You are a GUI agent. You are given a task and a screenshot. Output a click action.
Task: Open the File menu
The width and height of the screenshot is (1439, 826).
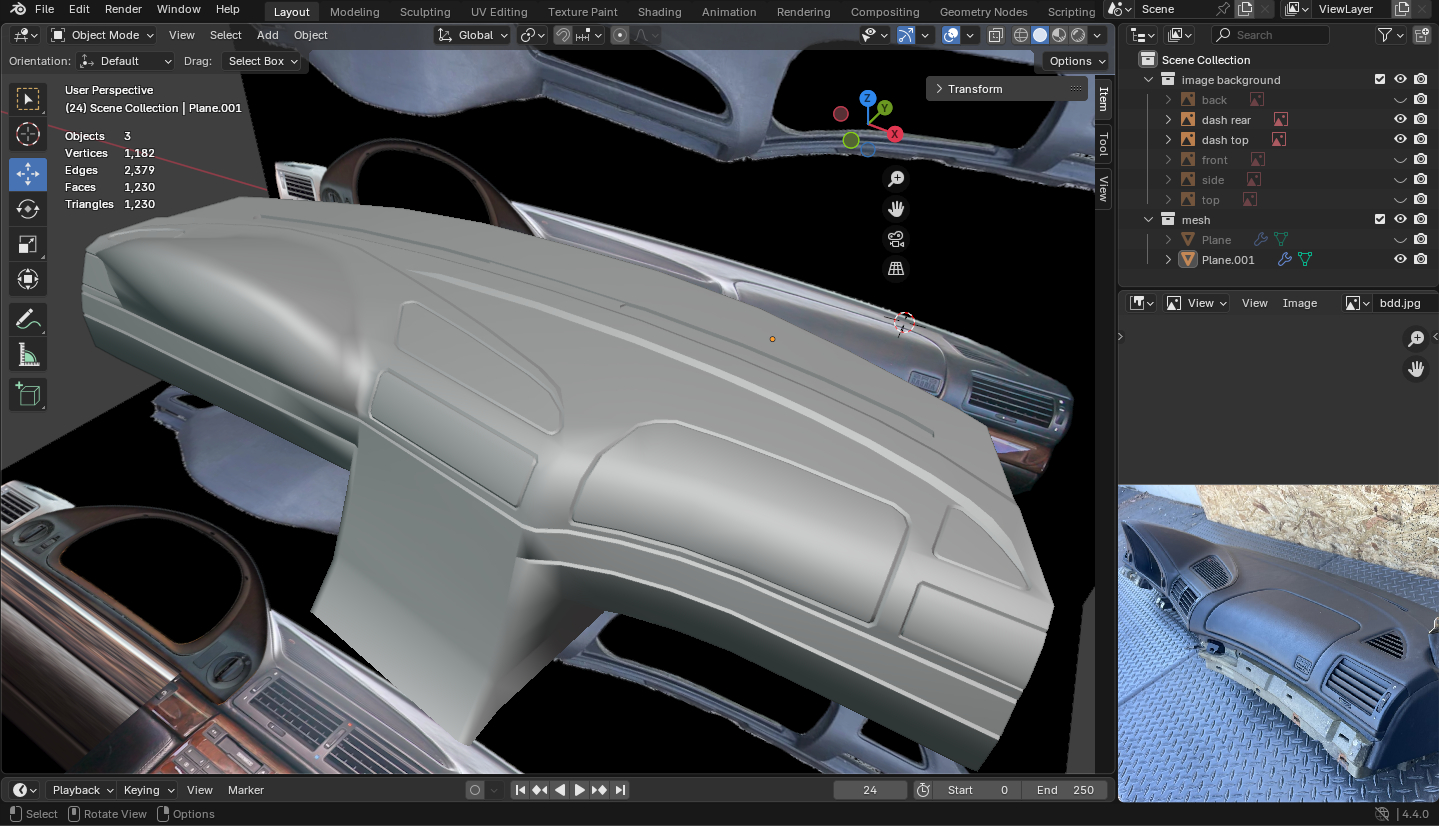(x=44, y=9)
